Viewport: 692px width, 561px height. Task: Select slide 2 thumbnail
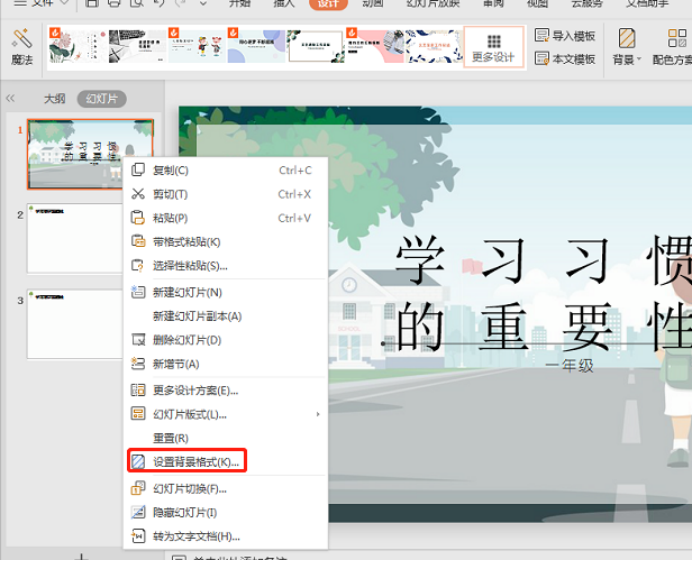click(x=75, y=238)
